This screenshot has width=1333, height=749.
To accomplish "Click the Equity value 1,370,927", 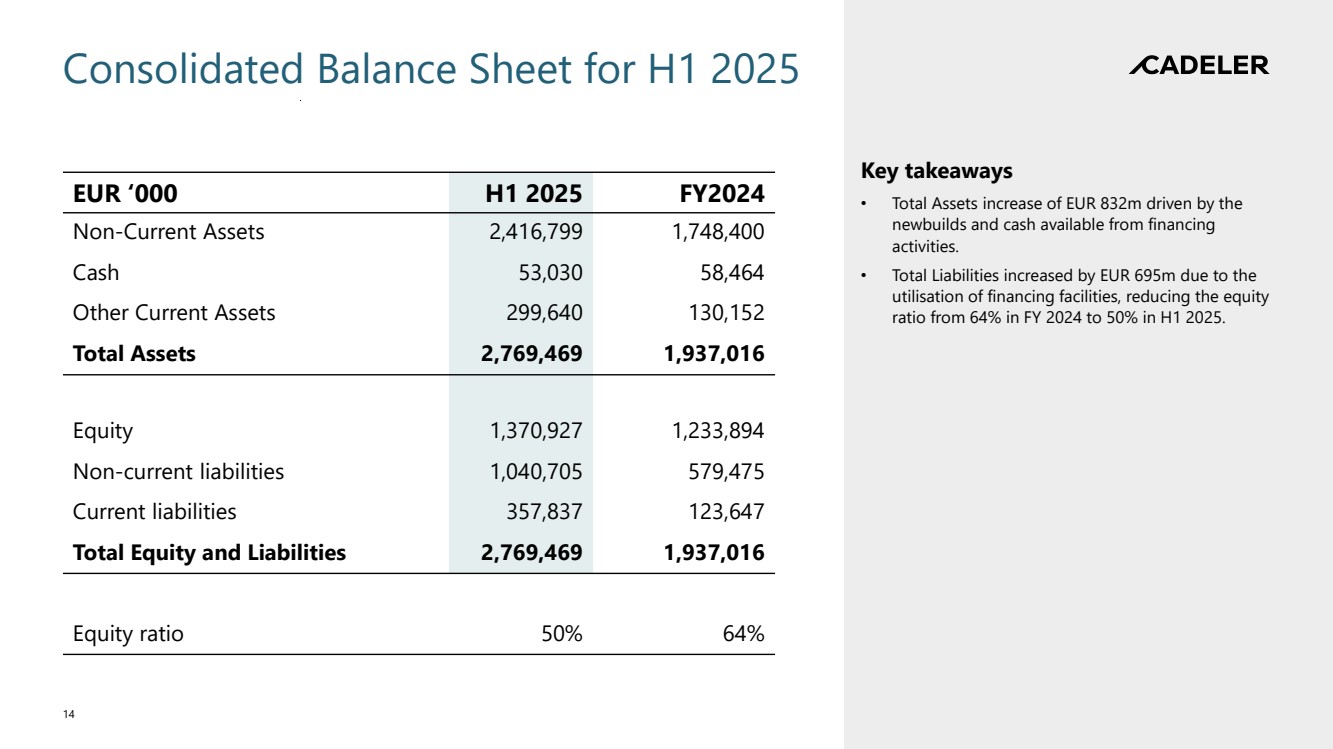I will tap(535, 431).
